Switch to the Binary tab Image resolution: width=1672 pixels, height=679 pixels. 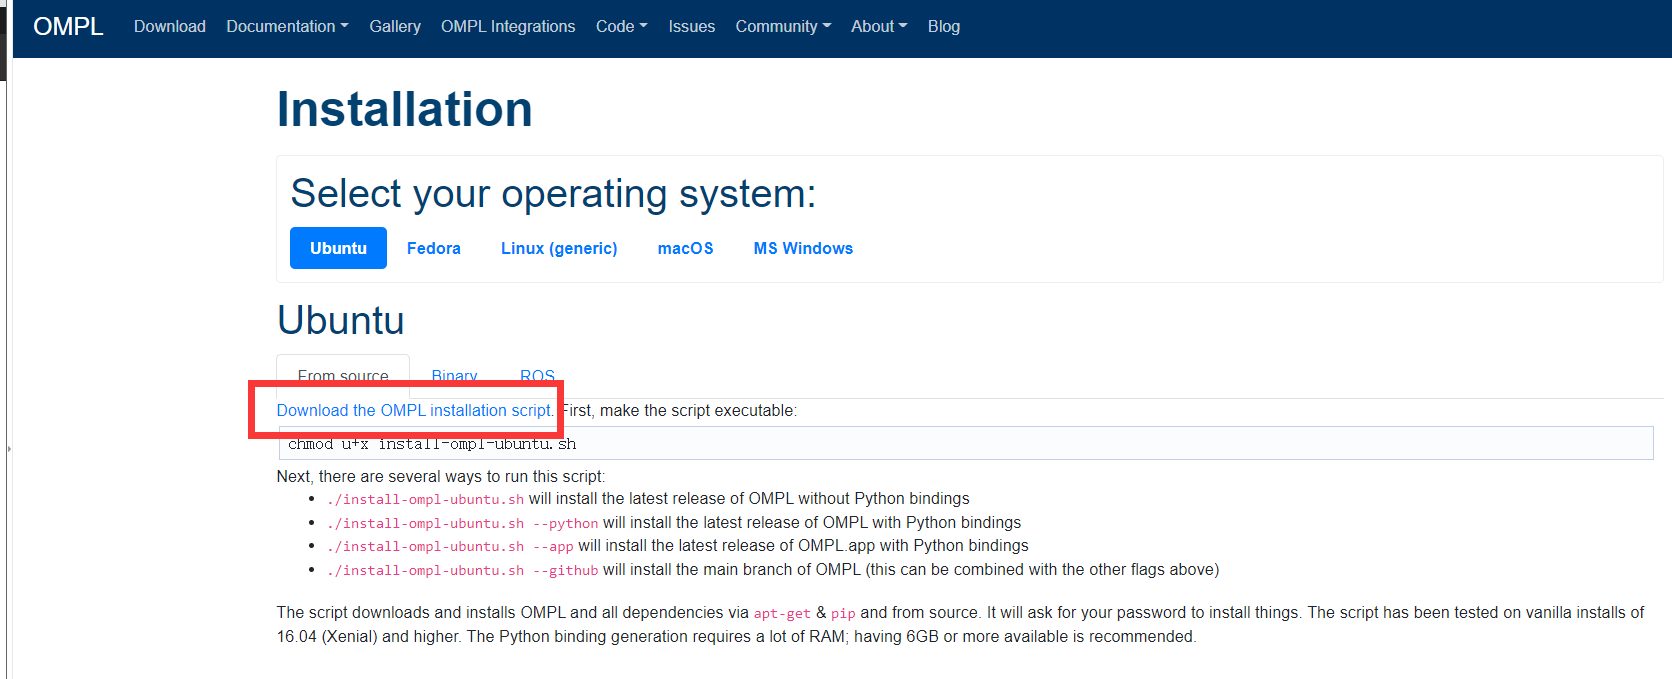tap(455, 376)
